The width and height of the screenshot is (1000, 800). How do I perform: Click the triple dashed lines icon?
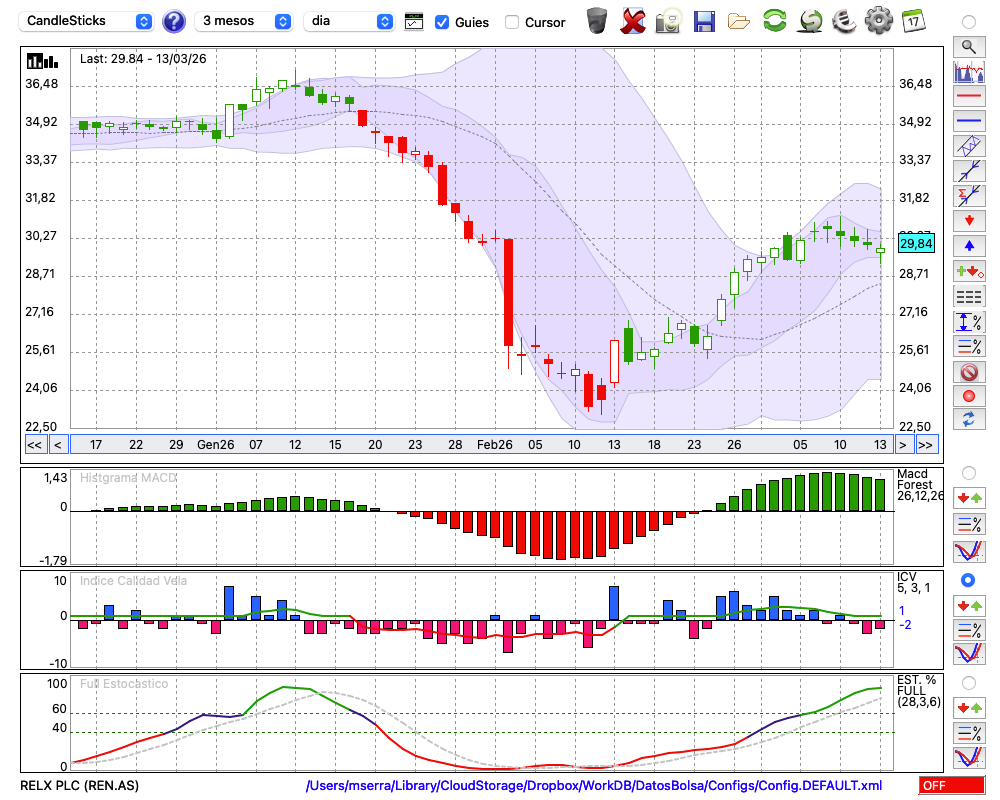click(x=969, y=296)
